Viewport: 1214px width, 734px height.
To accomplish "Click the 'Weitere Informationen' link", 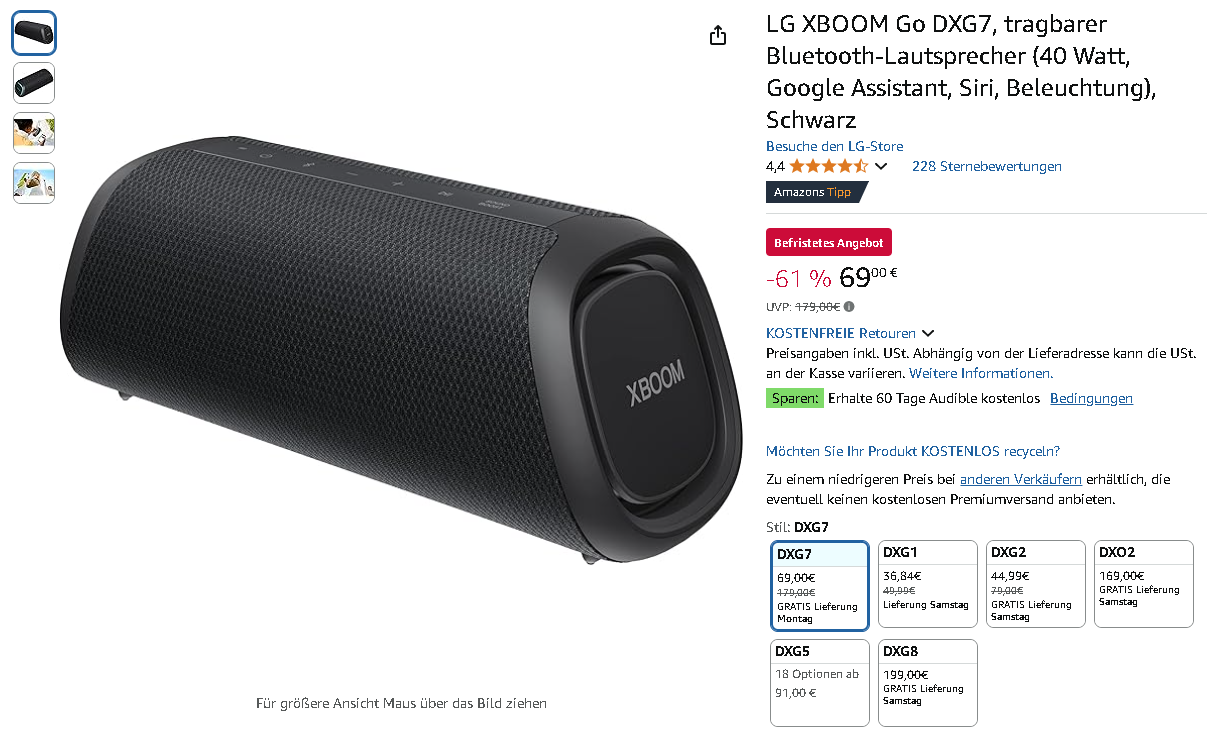I will click(980, 373).
